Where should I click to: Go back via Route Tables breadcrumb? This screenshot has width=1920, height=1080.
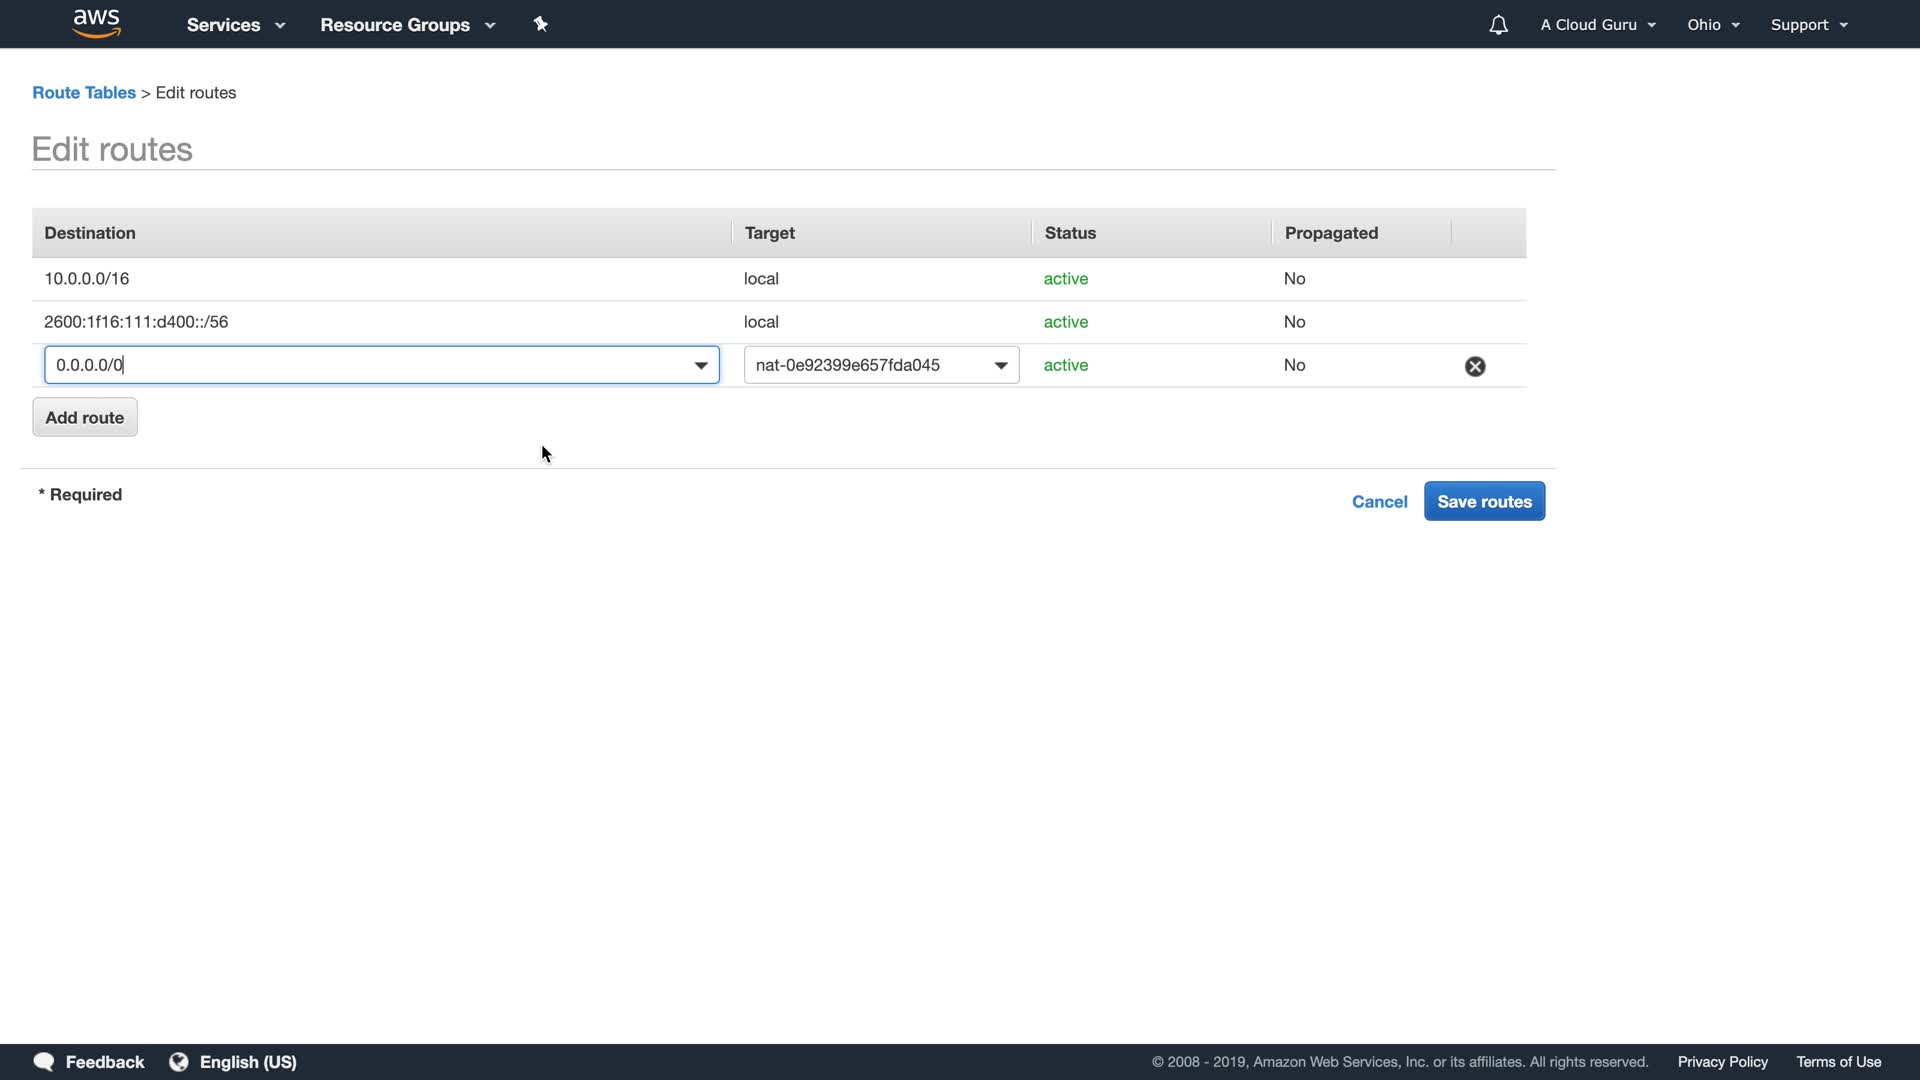(x=84, y=93)
